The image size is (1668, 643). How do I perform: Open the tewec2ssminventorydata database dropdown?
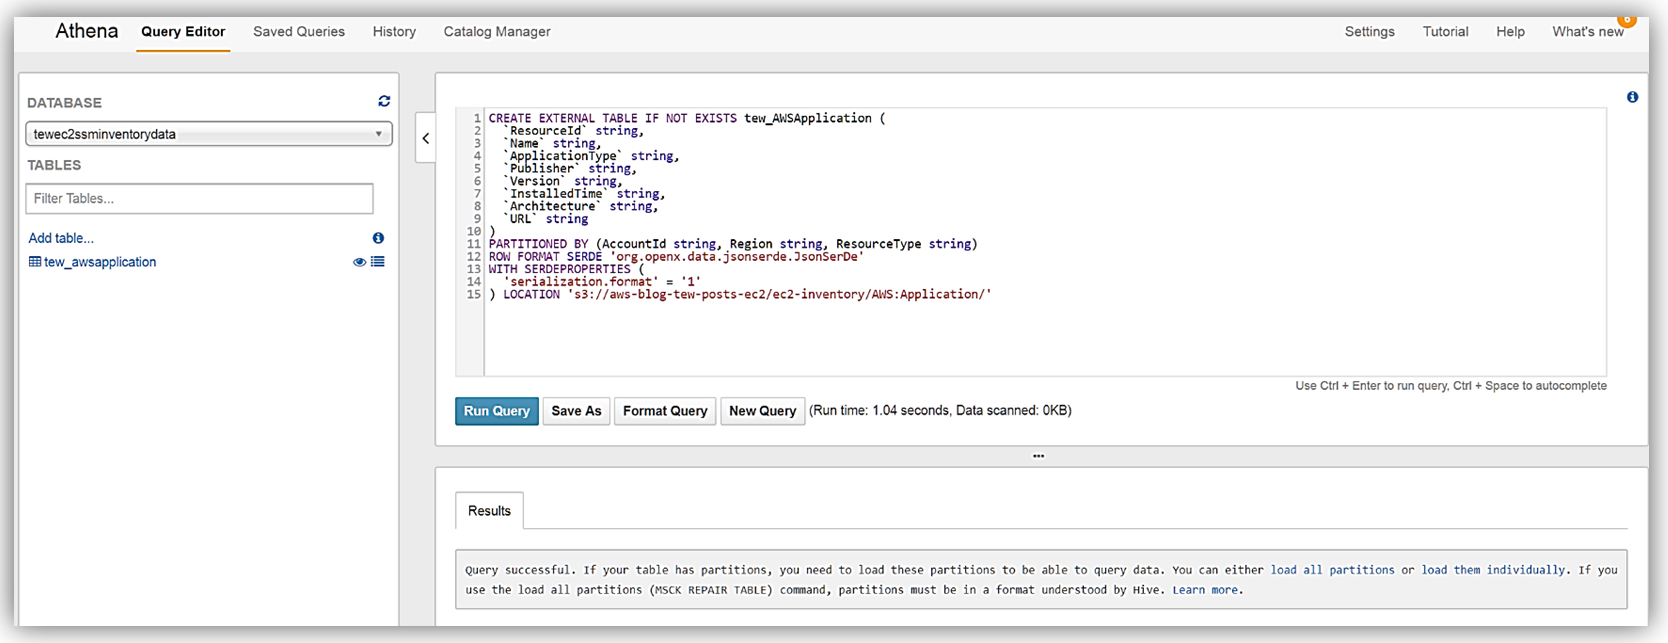pyautogui.click(x=208, y=134)
